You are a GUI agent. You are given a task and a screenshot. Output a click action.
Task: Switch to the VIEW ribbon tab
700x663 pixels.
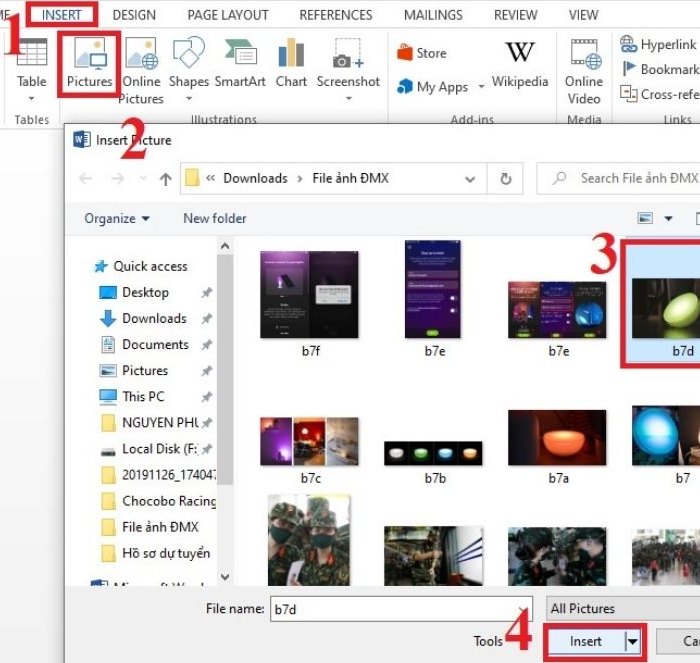(583, 15)
